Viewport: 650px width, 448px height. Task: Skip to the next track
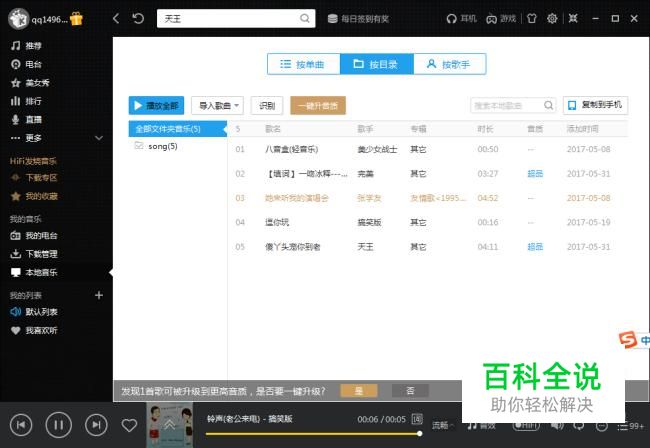point(96,425)
